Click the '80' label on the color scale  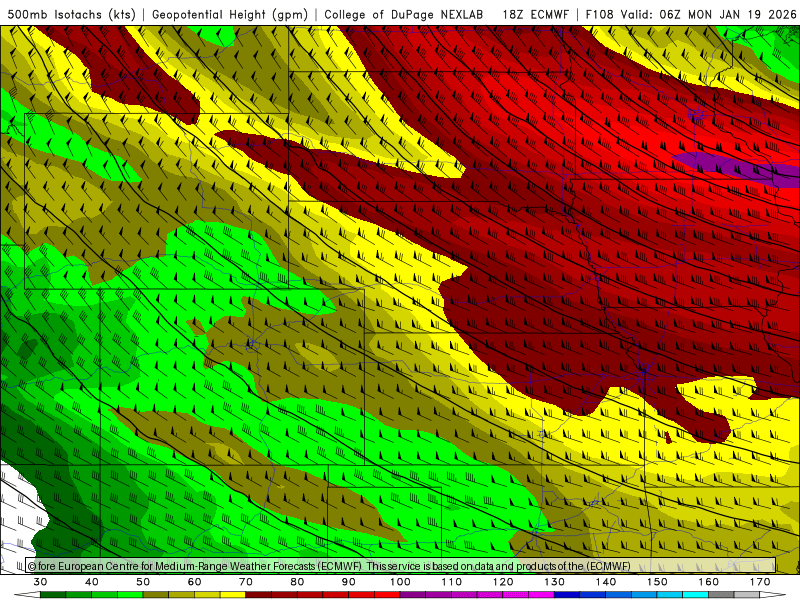(x=297, y=582)
